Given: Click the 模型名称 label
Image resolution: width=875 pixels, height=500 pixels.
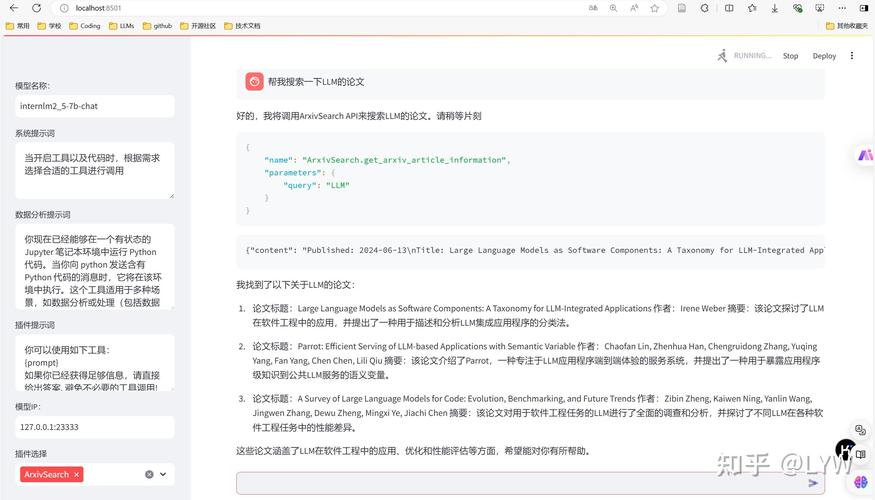Looking at the screenshot, I should point(32,85).
